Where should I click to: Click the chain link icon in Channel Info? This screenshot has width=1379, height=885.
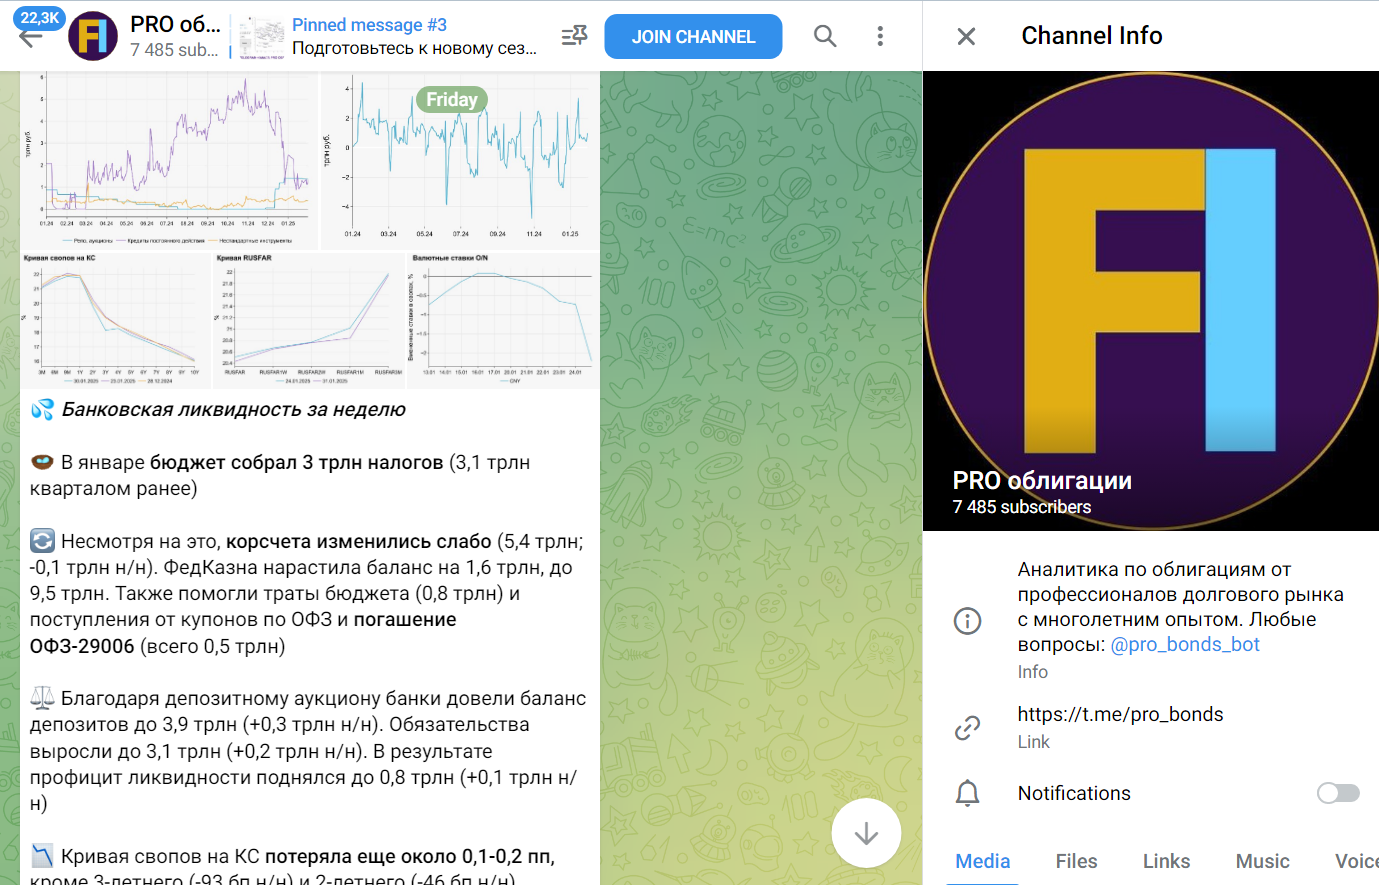tap(967, 728)
